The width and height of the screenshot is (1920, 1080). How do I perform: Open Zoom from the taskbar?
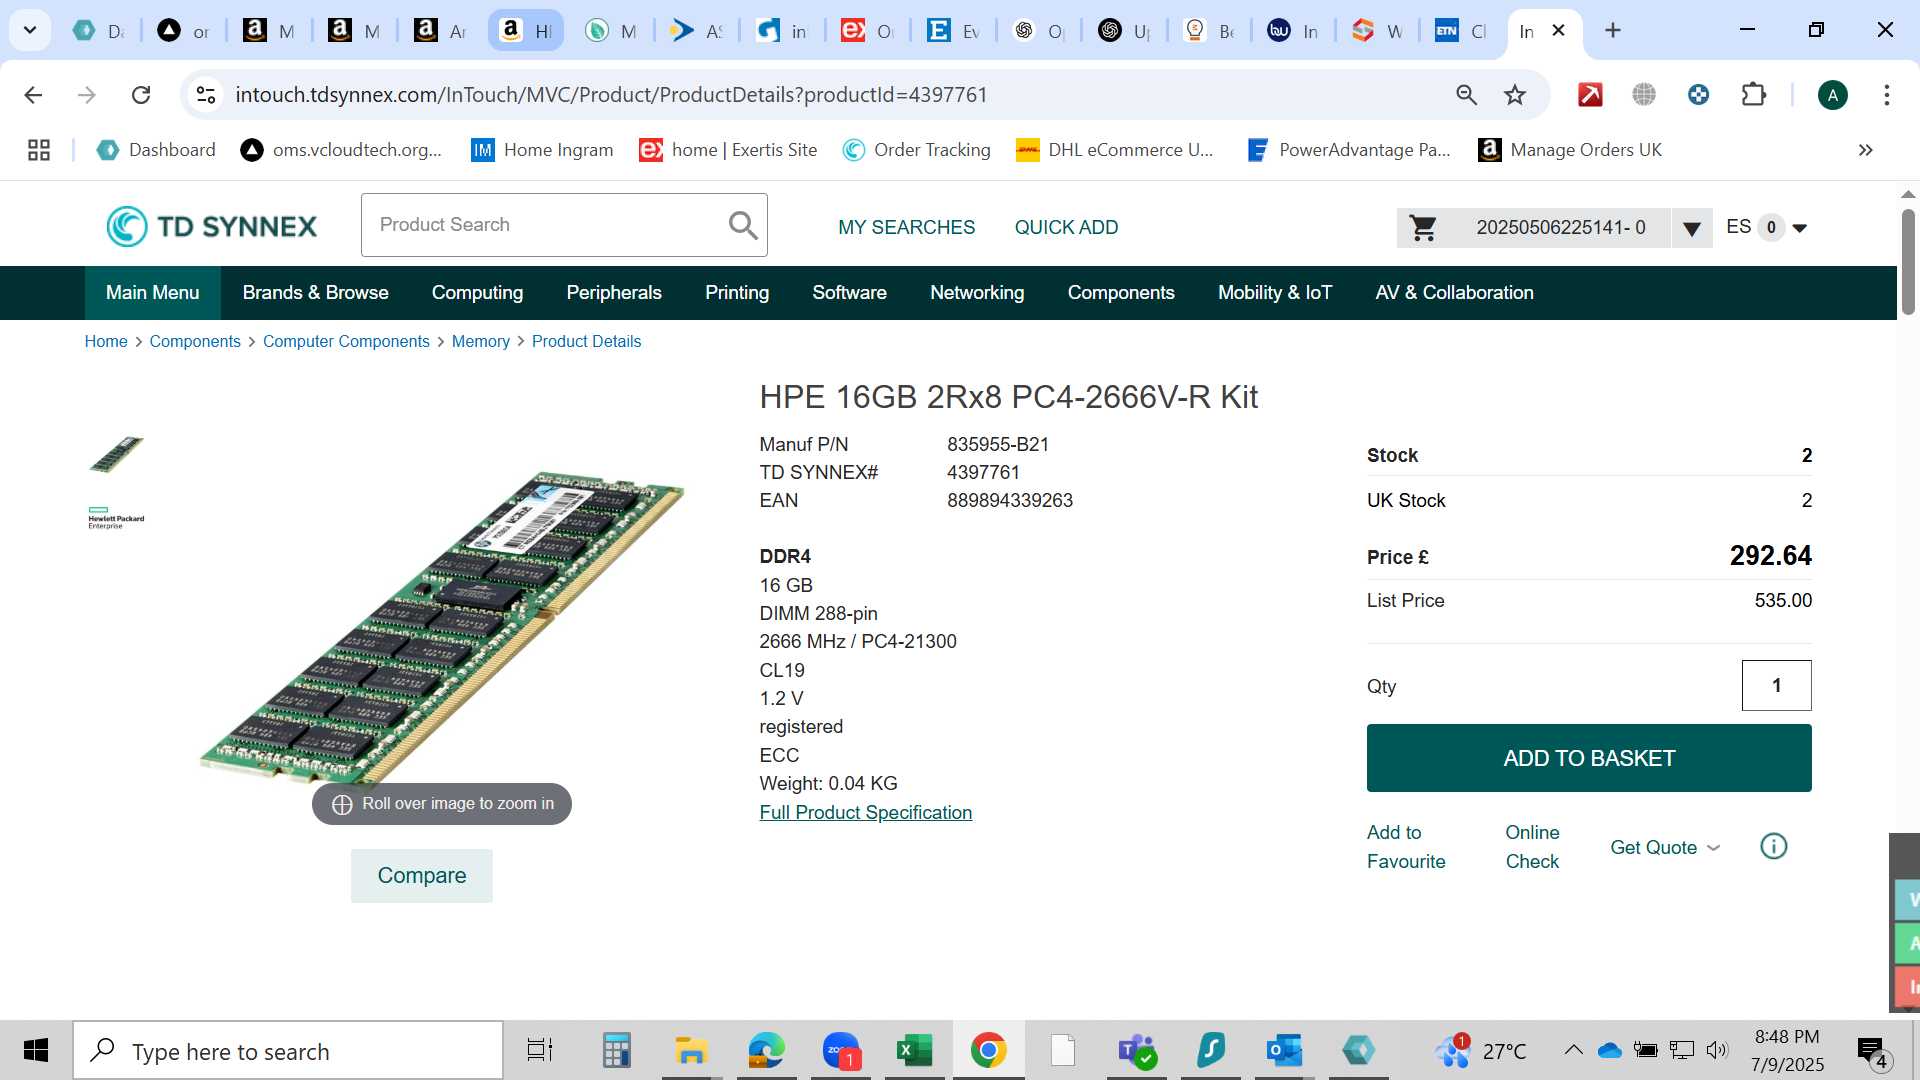point(841,1051)
